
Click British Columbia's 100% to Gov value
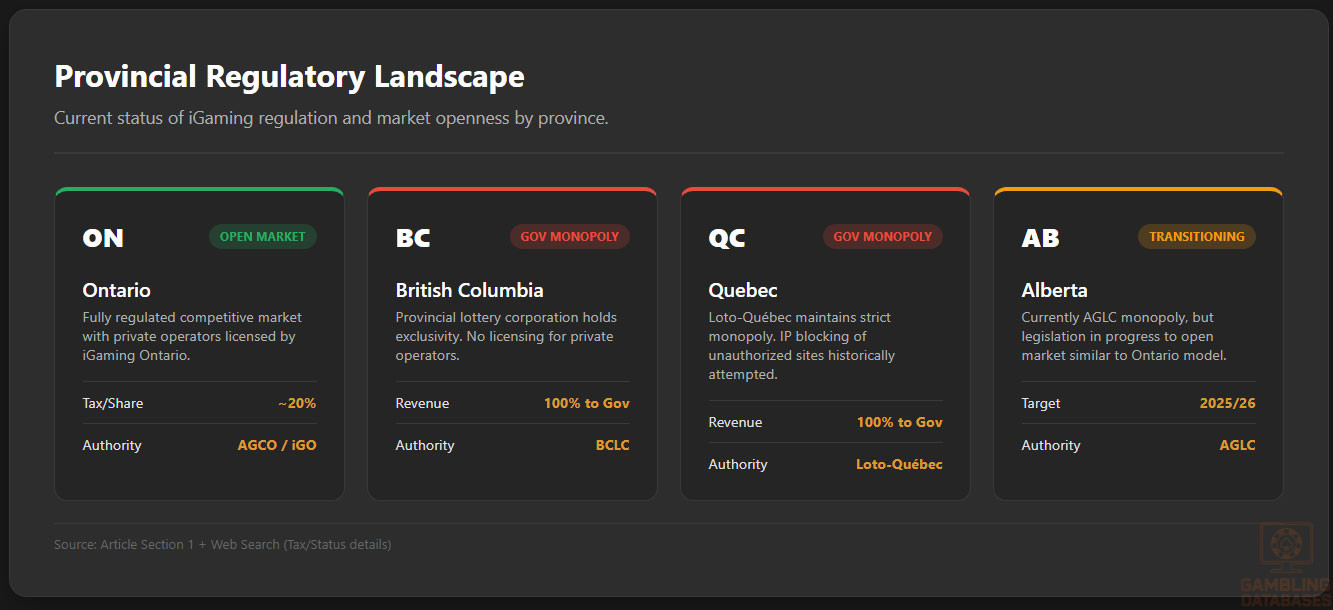(586, 403)
